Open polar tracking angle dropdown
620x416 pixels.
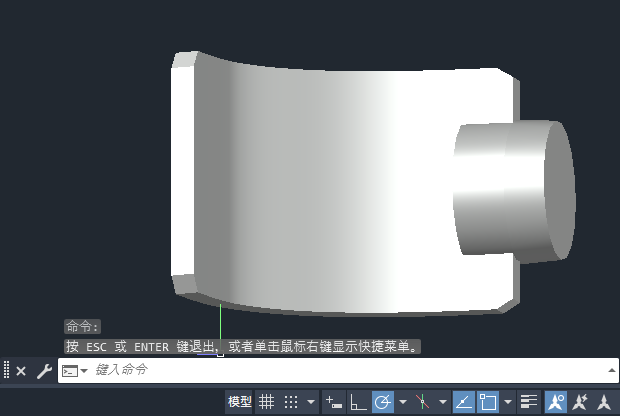tap(403, 402)
